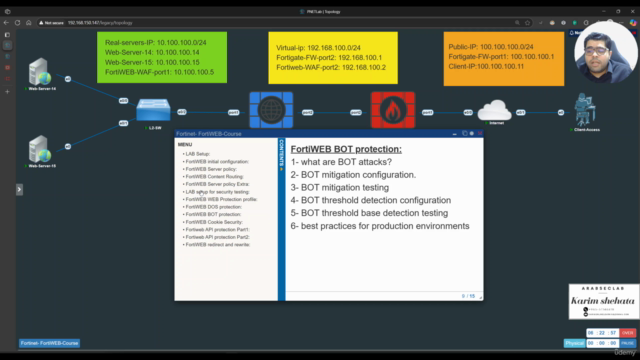Select second sidebar tab icon
The width and height of the screenshot is (640, 360).
coord(7,56)
